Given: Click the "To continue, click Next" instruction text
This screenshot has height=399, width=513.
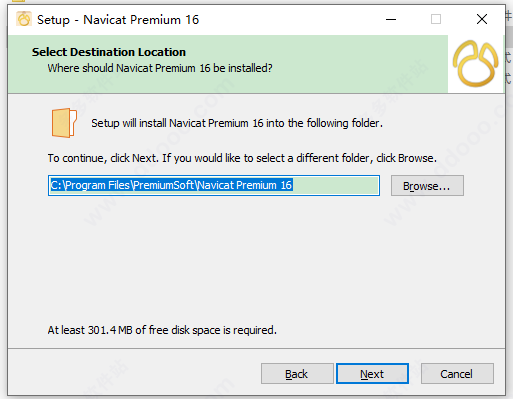Looking at the screenshot, I should pyautogui.click(x=242, y=158).
